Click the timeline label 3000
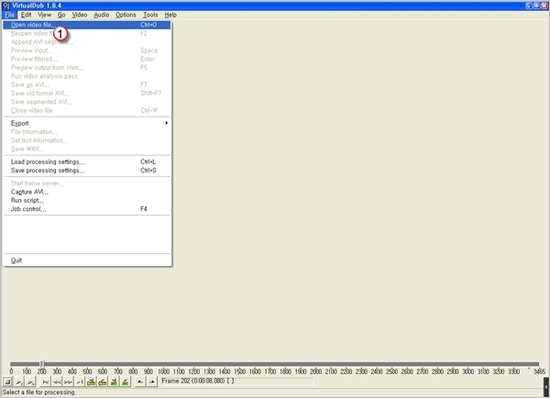 pyautogui.click(x=468, y=371)
